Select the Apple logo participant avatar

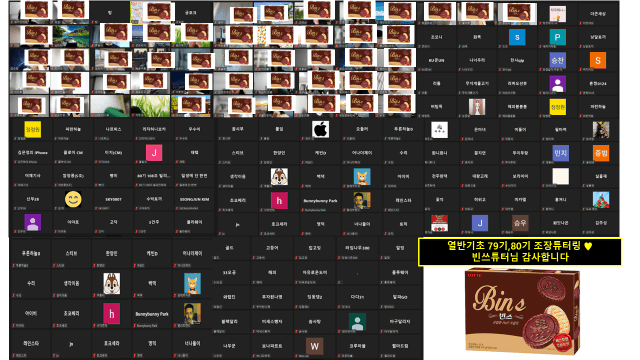(320, 129)
